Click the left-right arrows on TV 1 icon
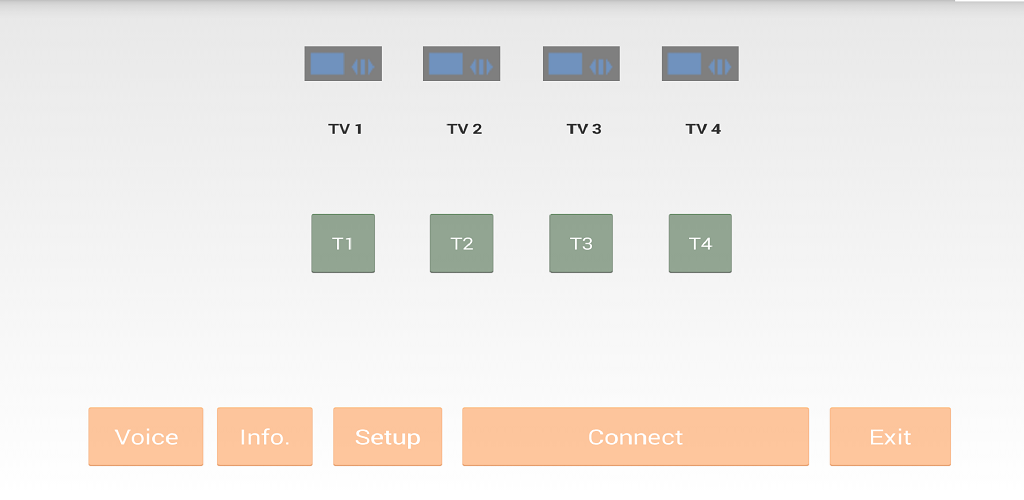This screenshot has height=500, width=1024. [x=363, y=67]
